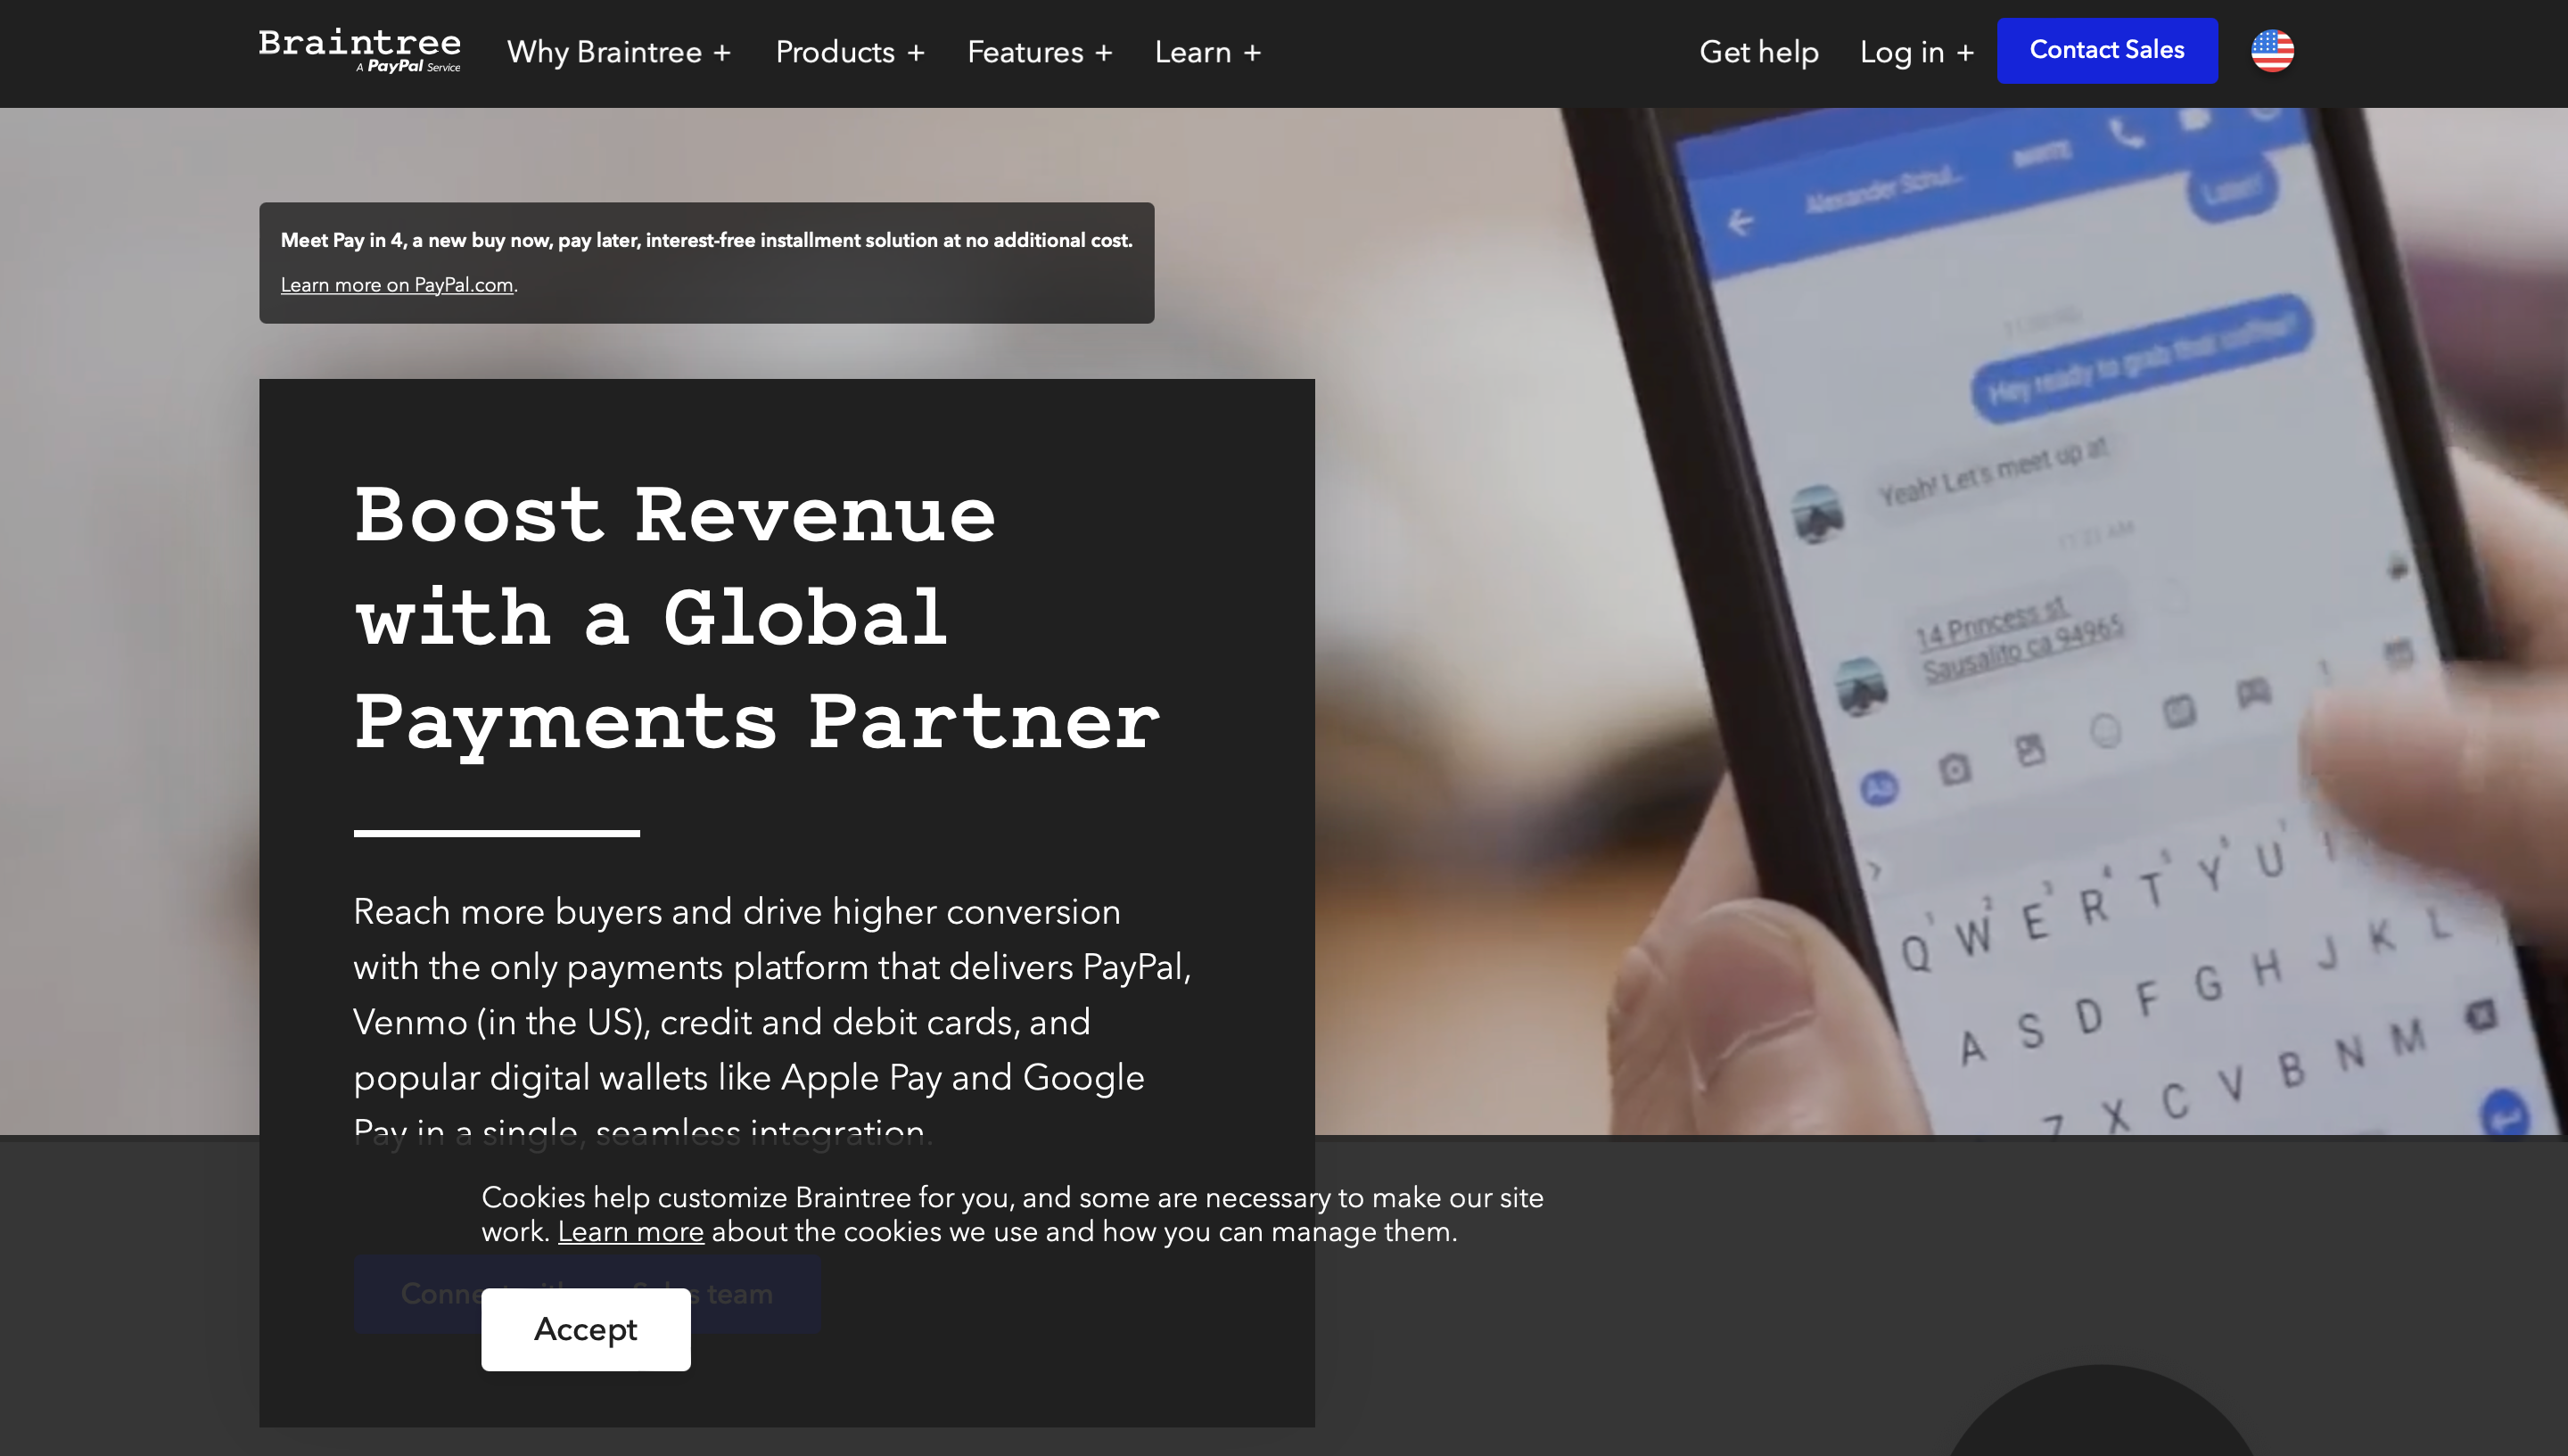
Task: Go to the Get help page
Action: click(x=1758, y=52)
